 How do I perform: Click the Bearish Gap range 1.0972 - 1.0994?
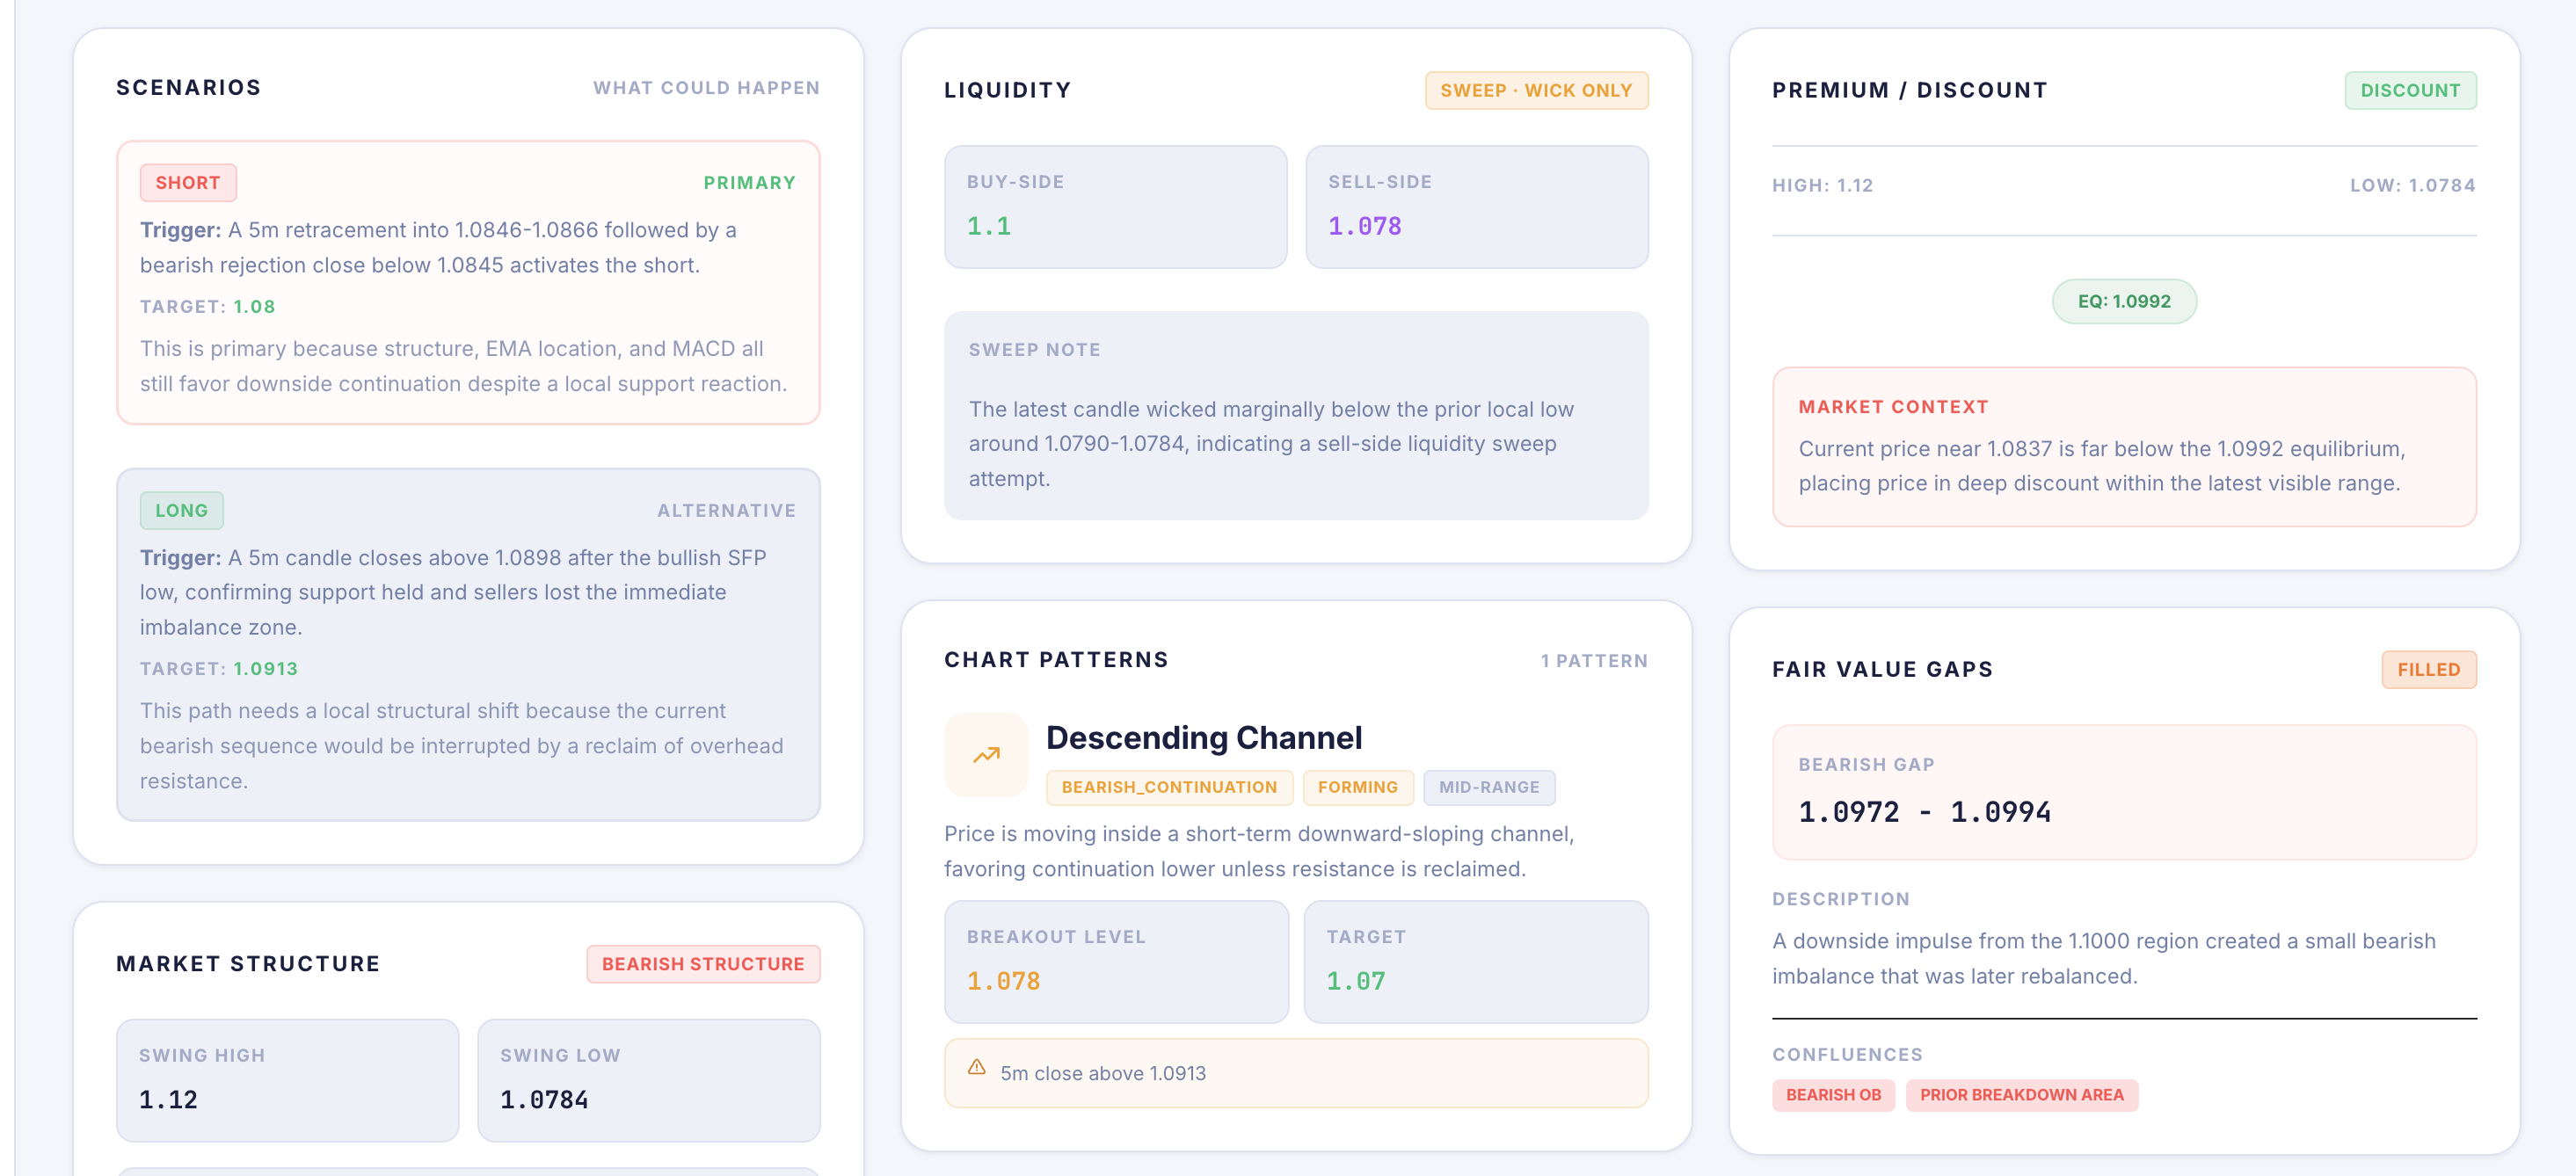pyautogui.click(x=1924, y=811)
